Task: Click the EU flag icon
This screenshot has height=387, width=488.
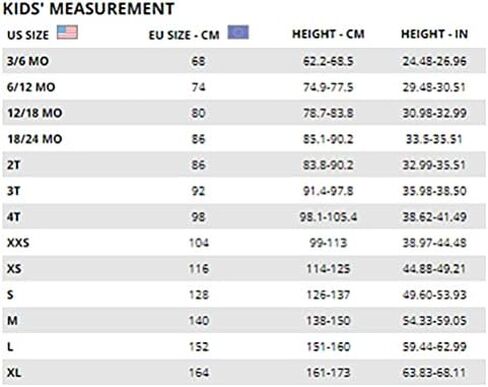Action: coord(238,32)
